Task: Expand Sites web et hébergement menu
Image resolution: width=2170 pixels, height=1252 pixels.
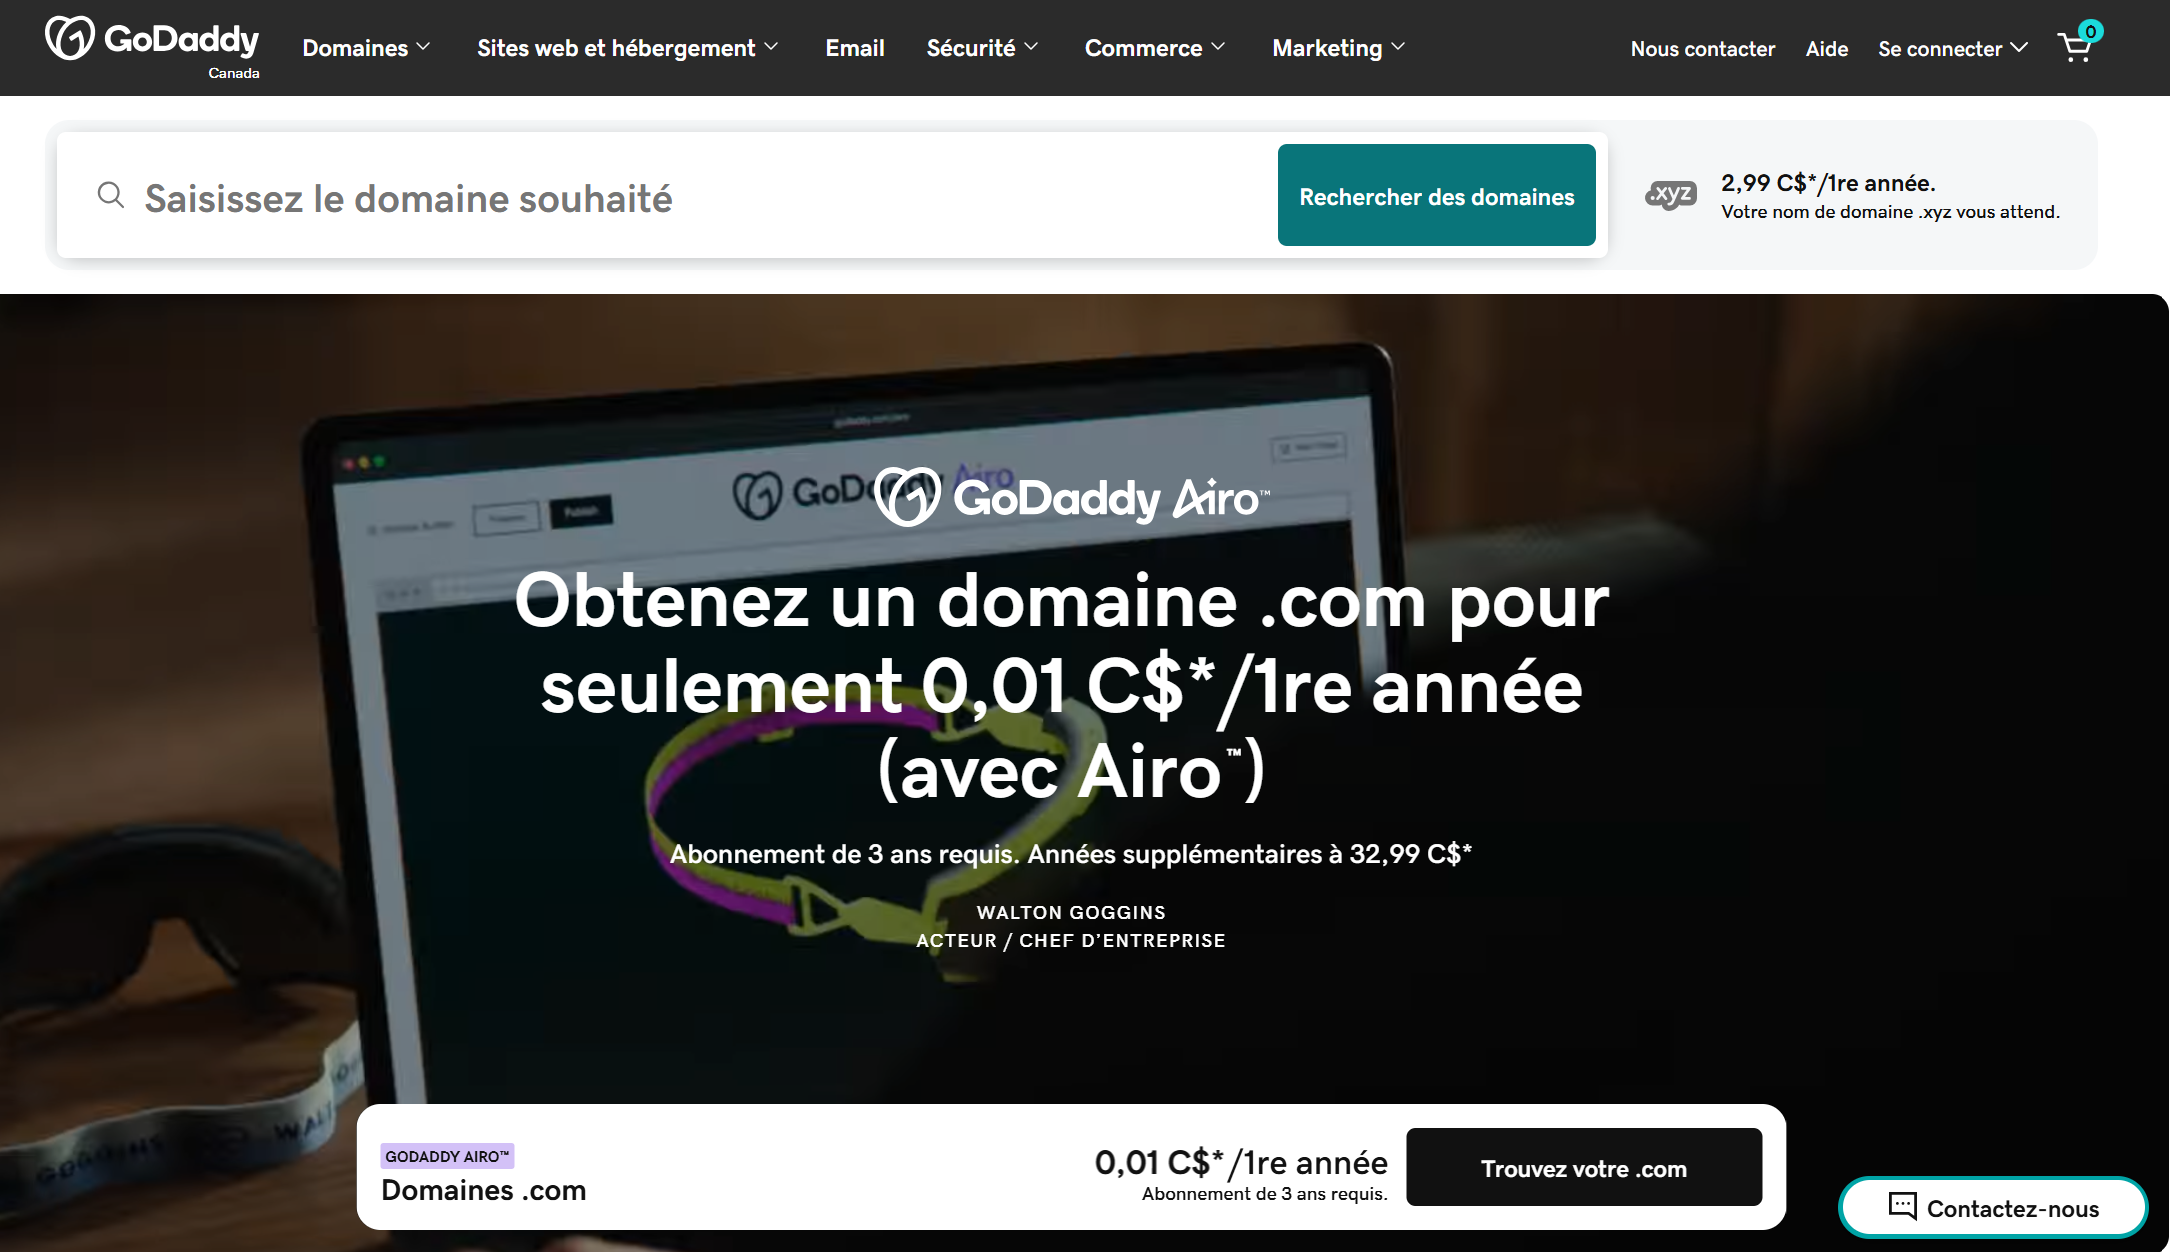Action: 627,48
